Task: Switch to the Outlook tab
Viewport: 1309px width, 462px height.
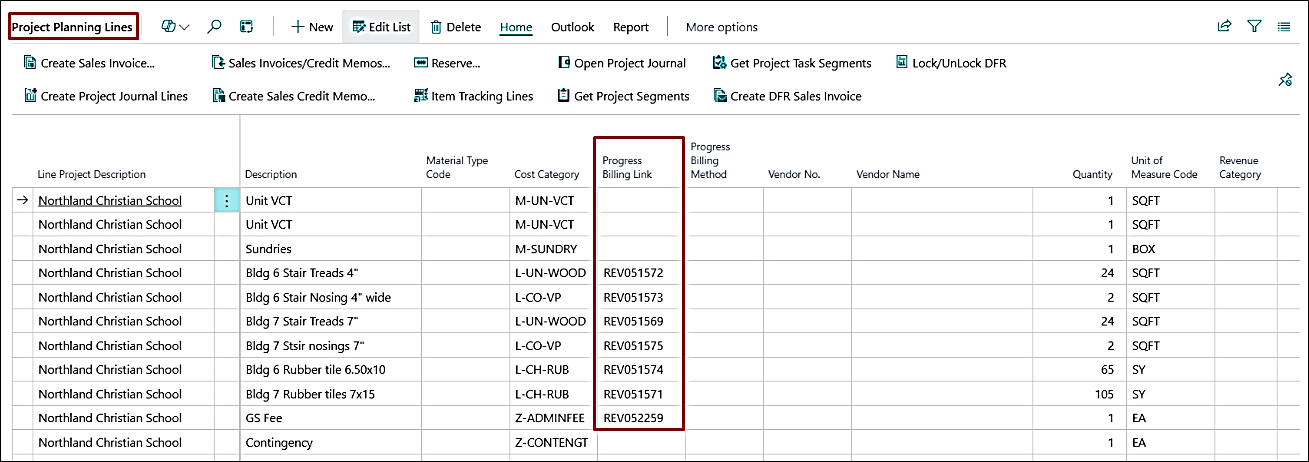Action: click(x=573, y=27)
